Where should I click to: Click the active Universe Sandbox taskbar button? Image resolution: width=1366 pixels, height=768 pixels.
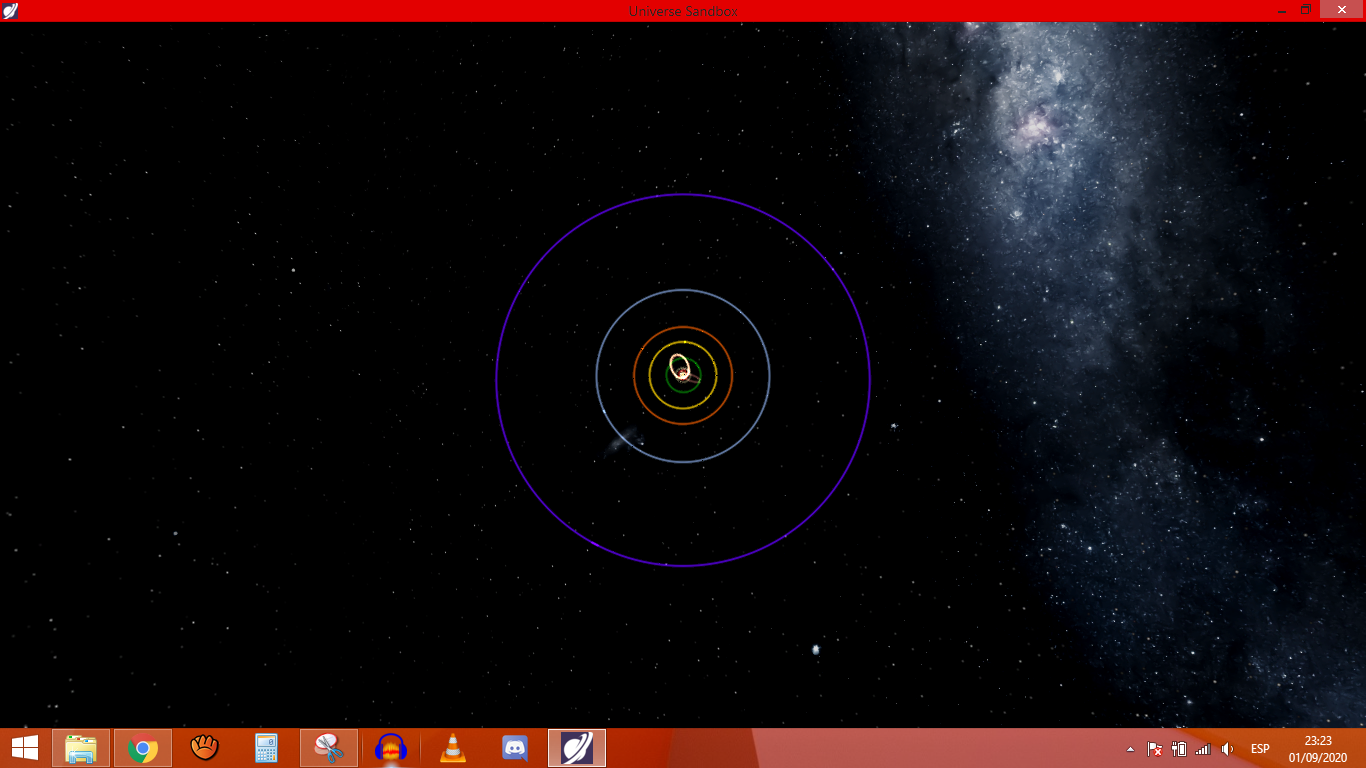click(577, 748)
